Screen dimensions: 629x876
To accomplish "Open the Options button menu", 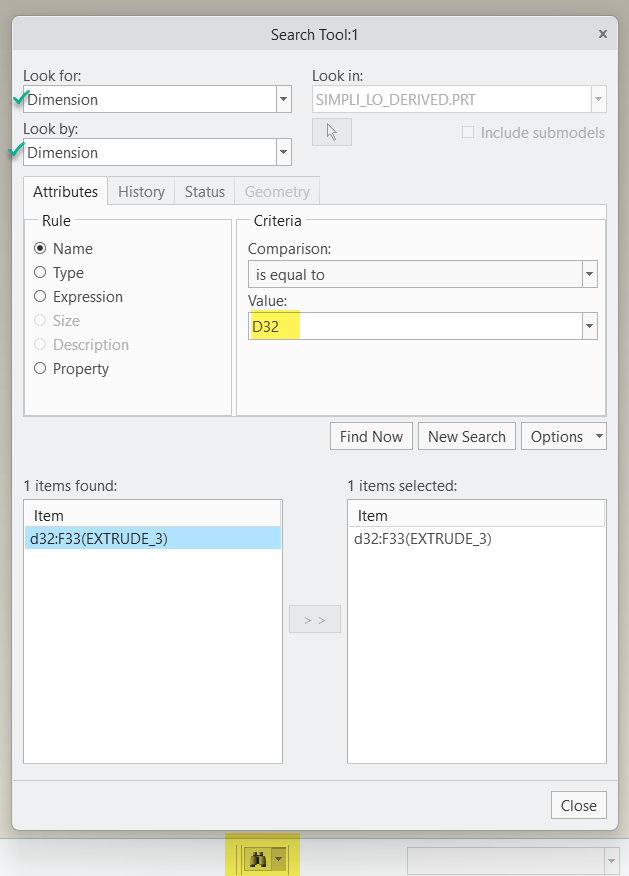I will (563, 436).
